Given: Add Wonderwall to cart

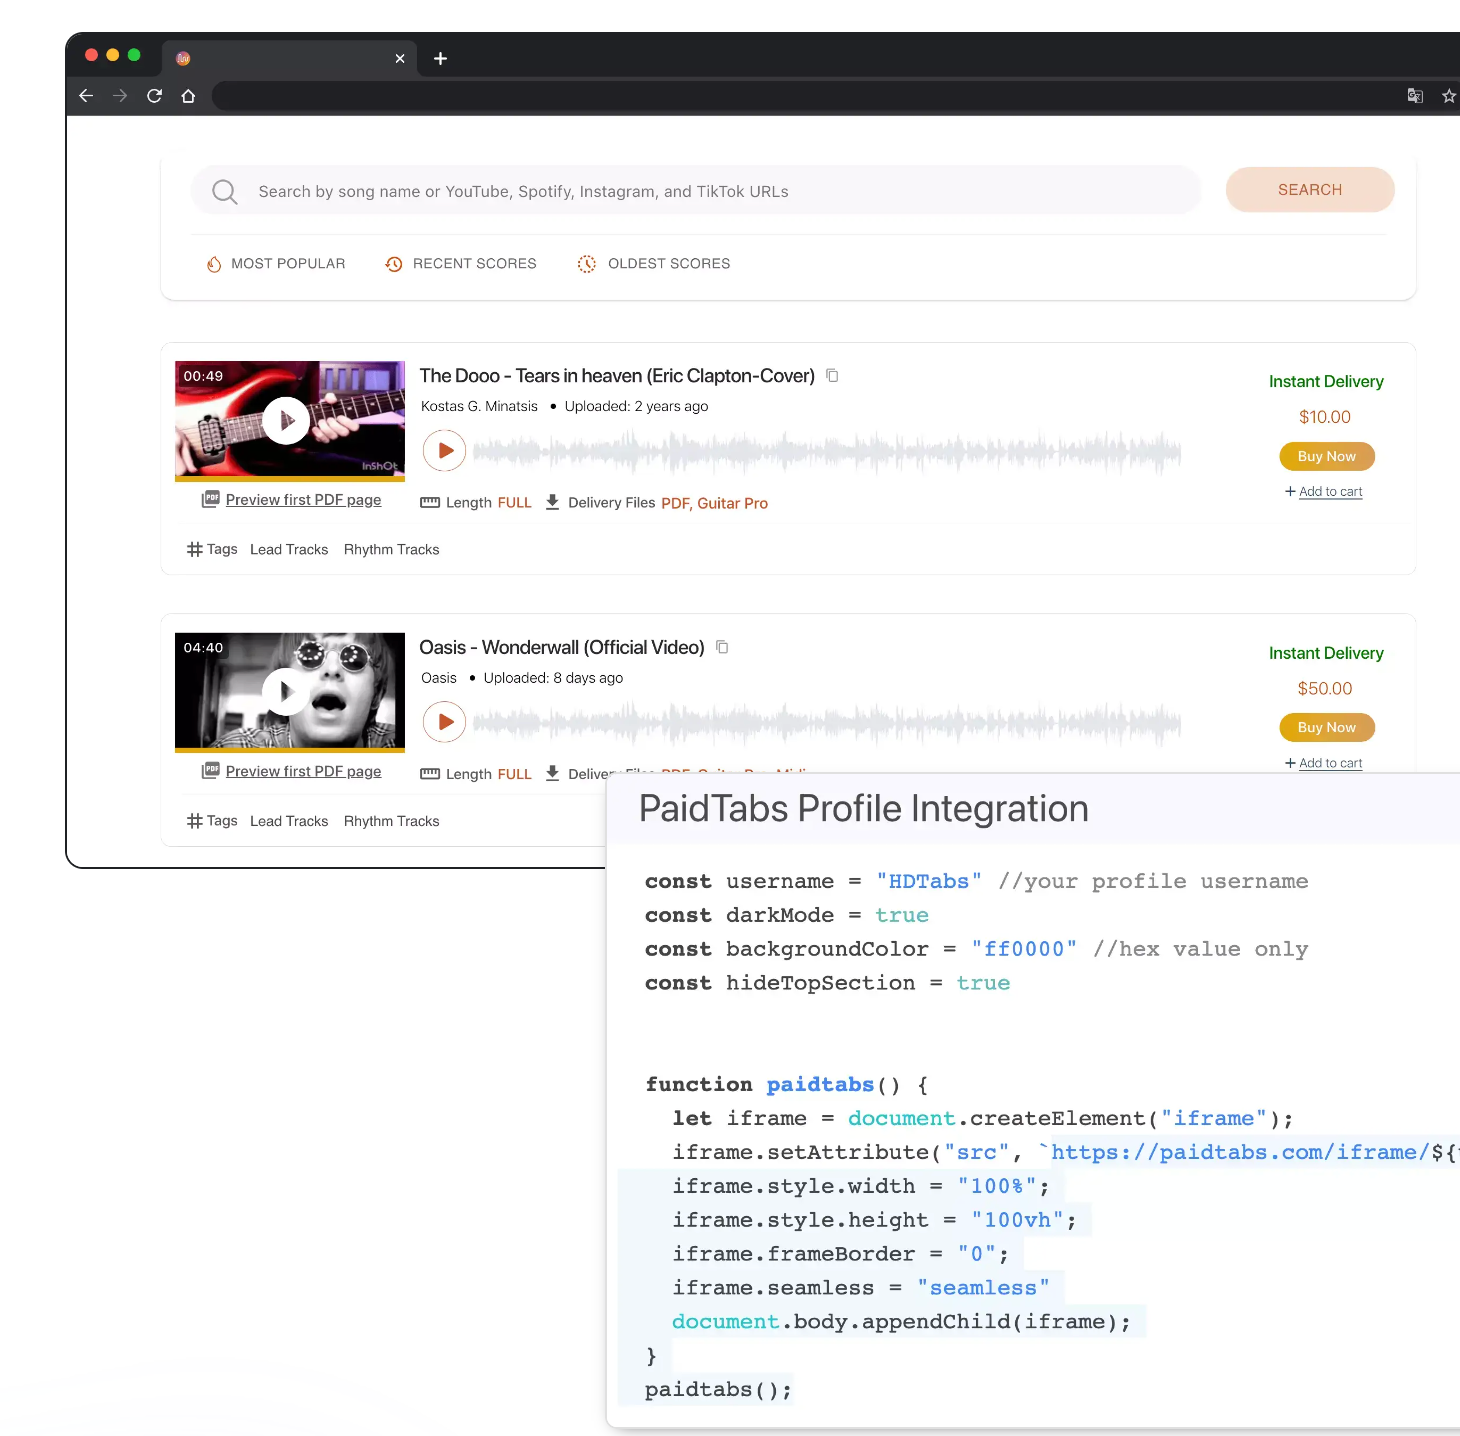Looking at the screenshot, I should pos(1324,763).
